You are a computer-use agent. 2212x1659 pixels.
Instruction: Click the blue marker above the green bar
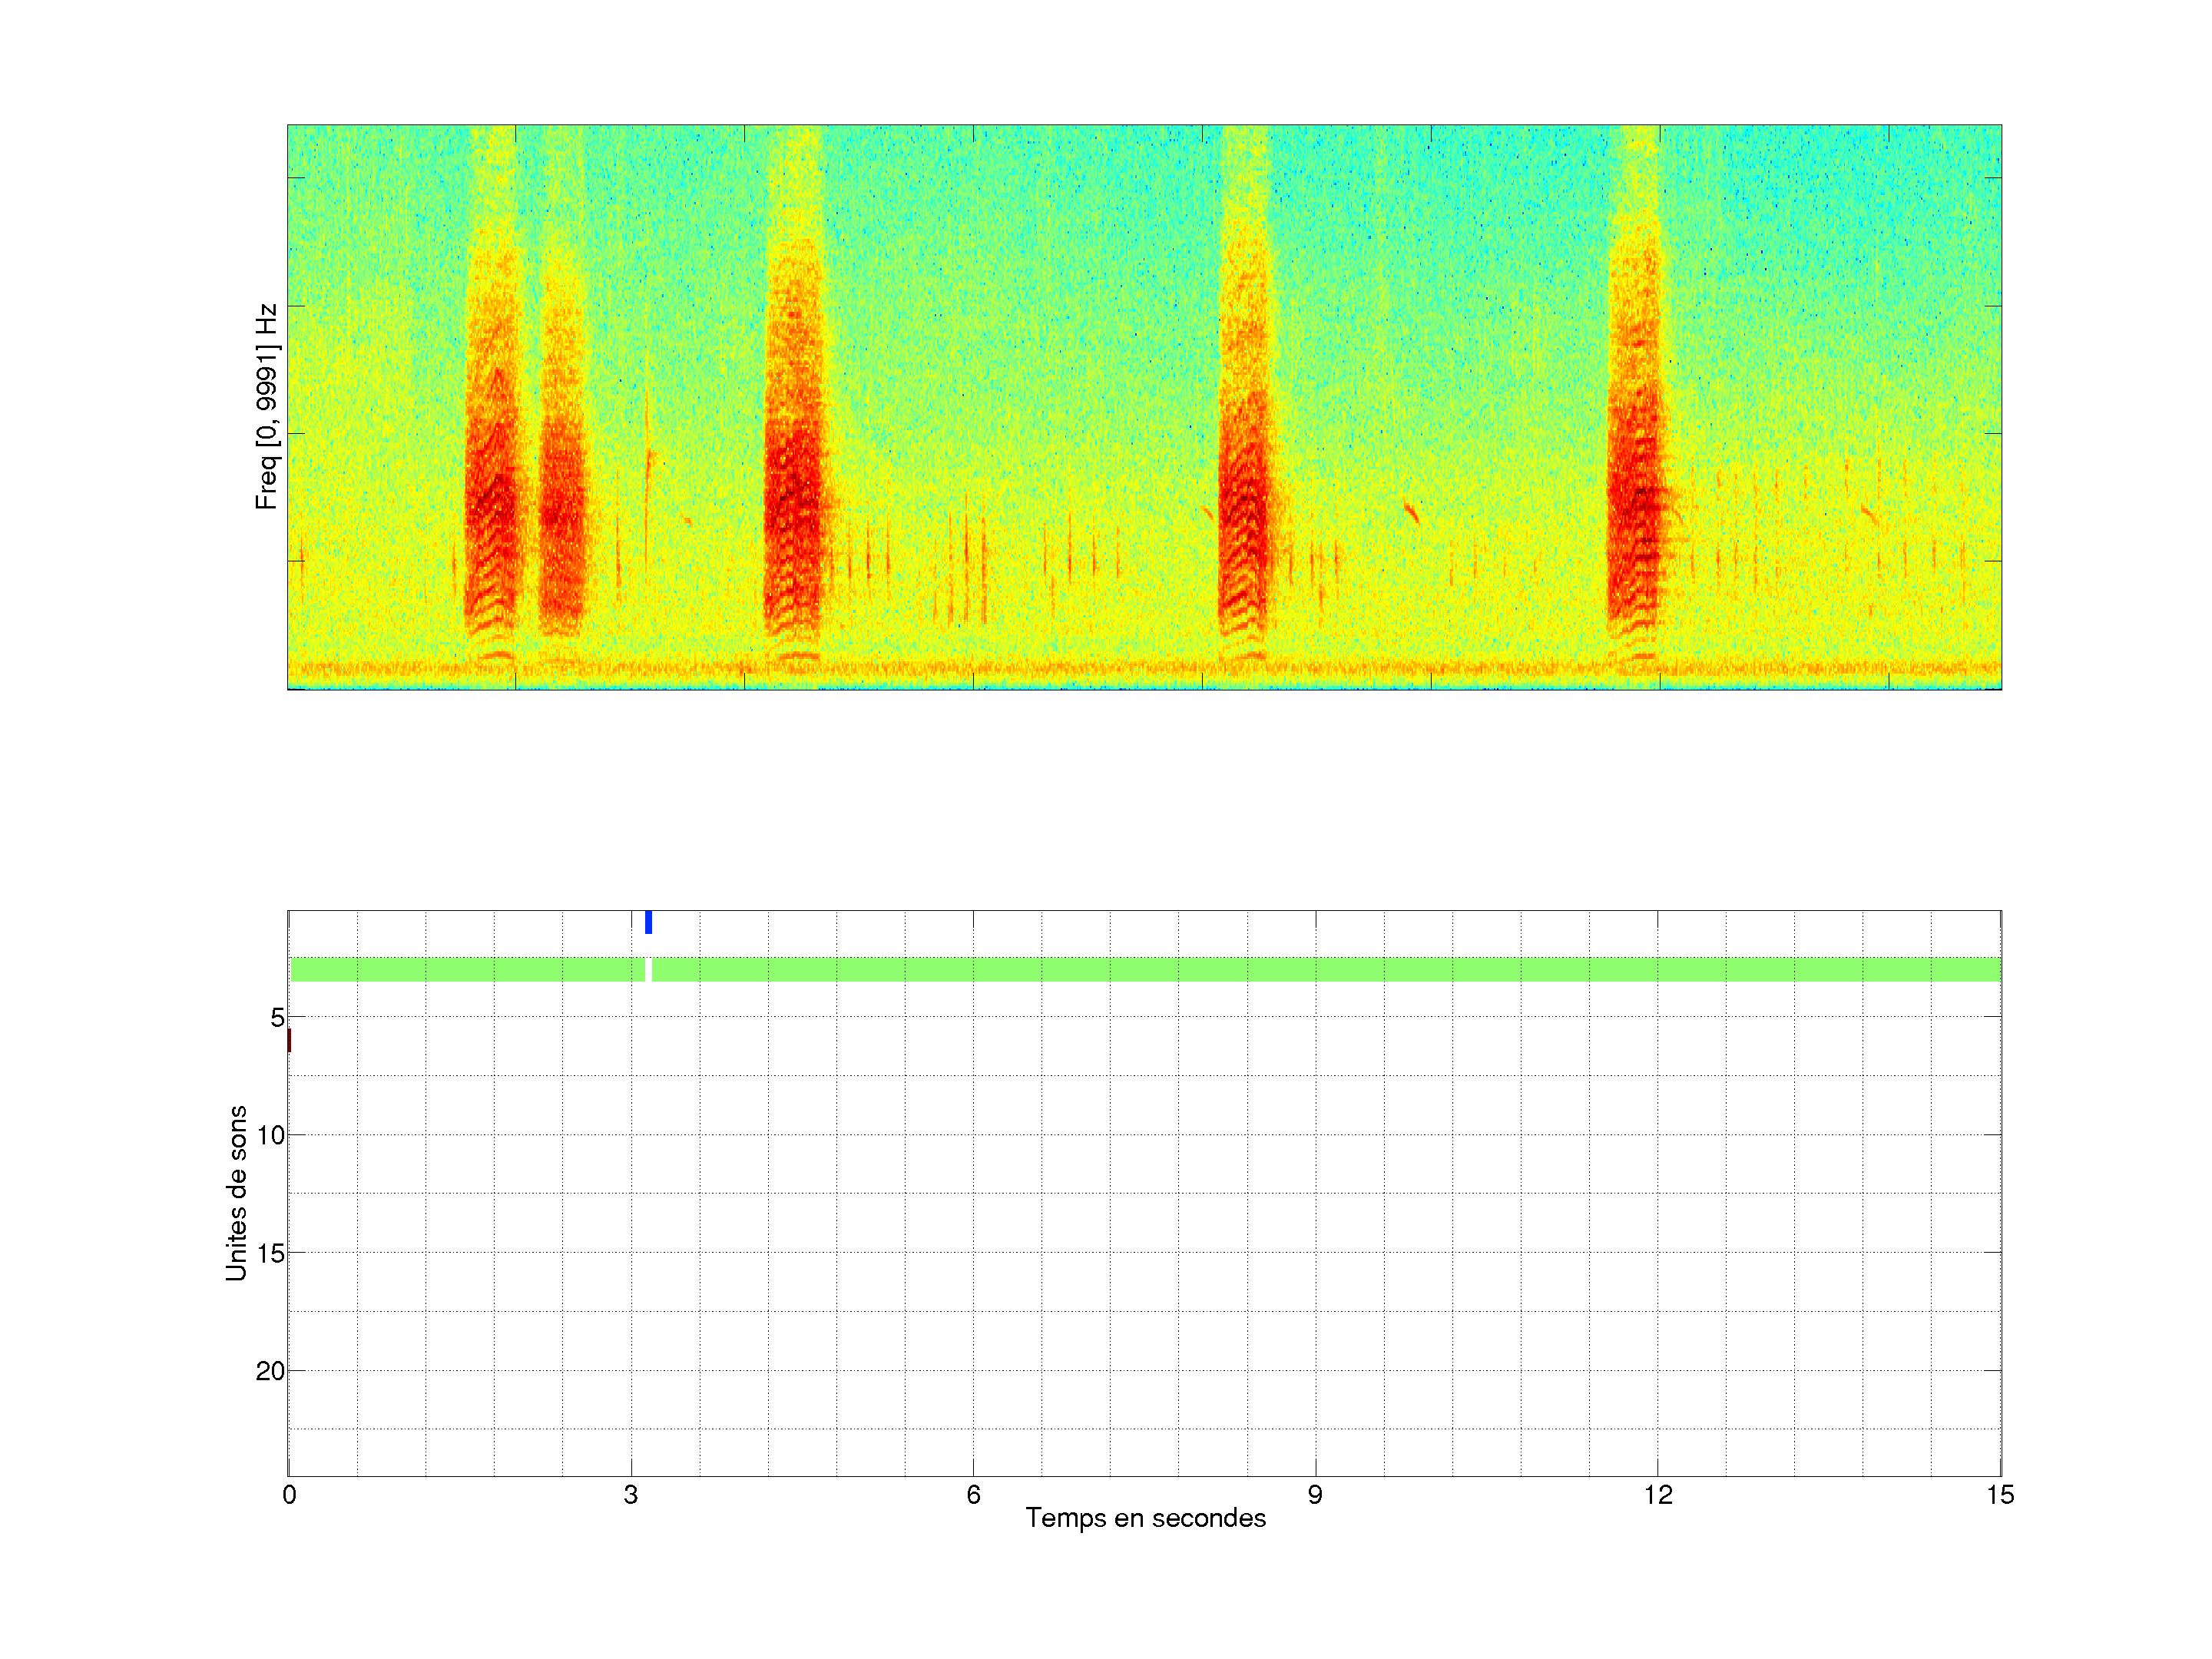tap(648, 922)
